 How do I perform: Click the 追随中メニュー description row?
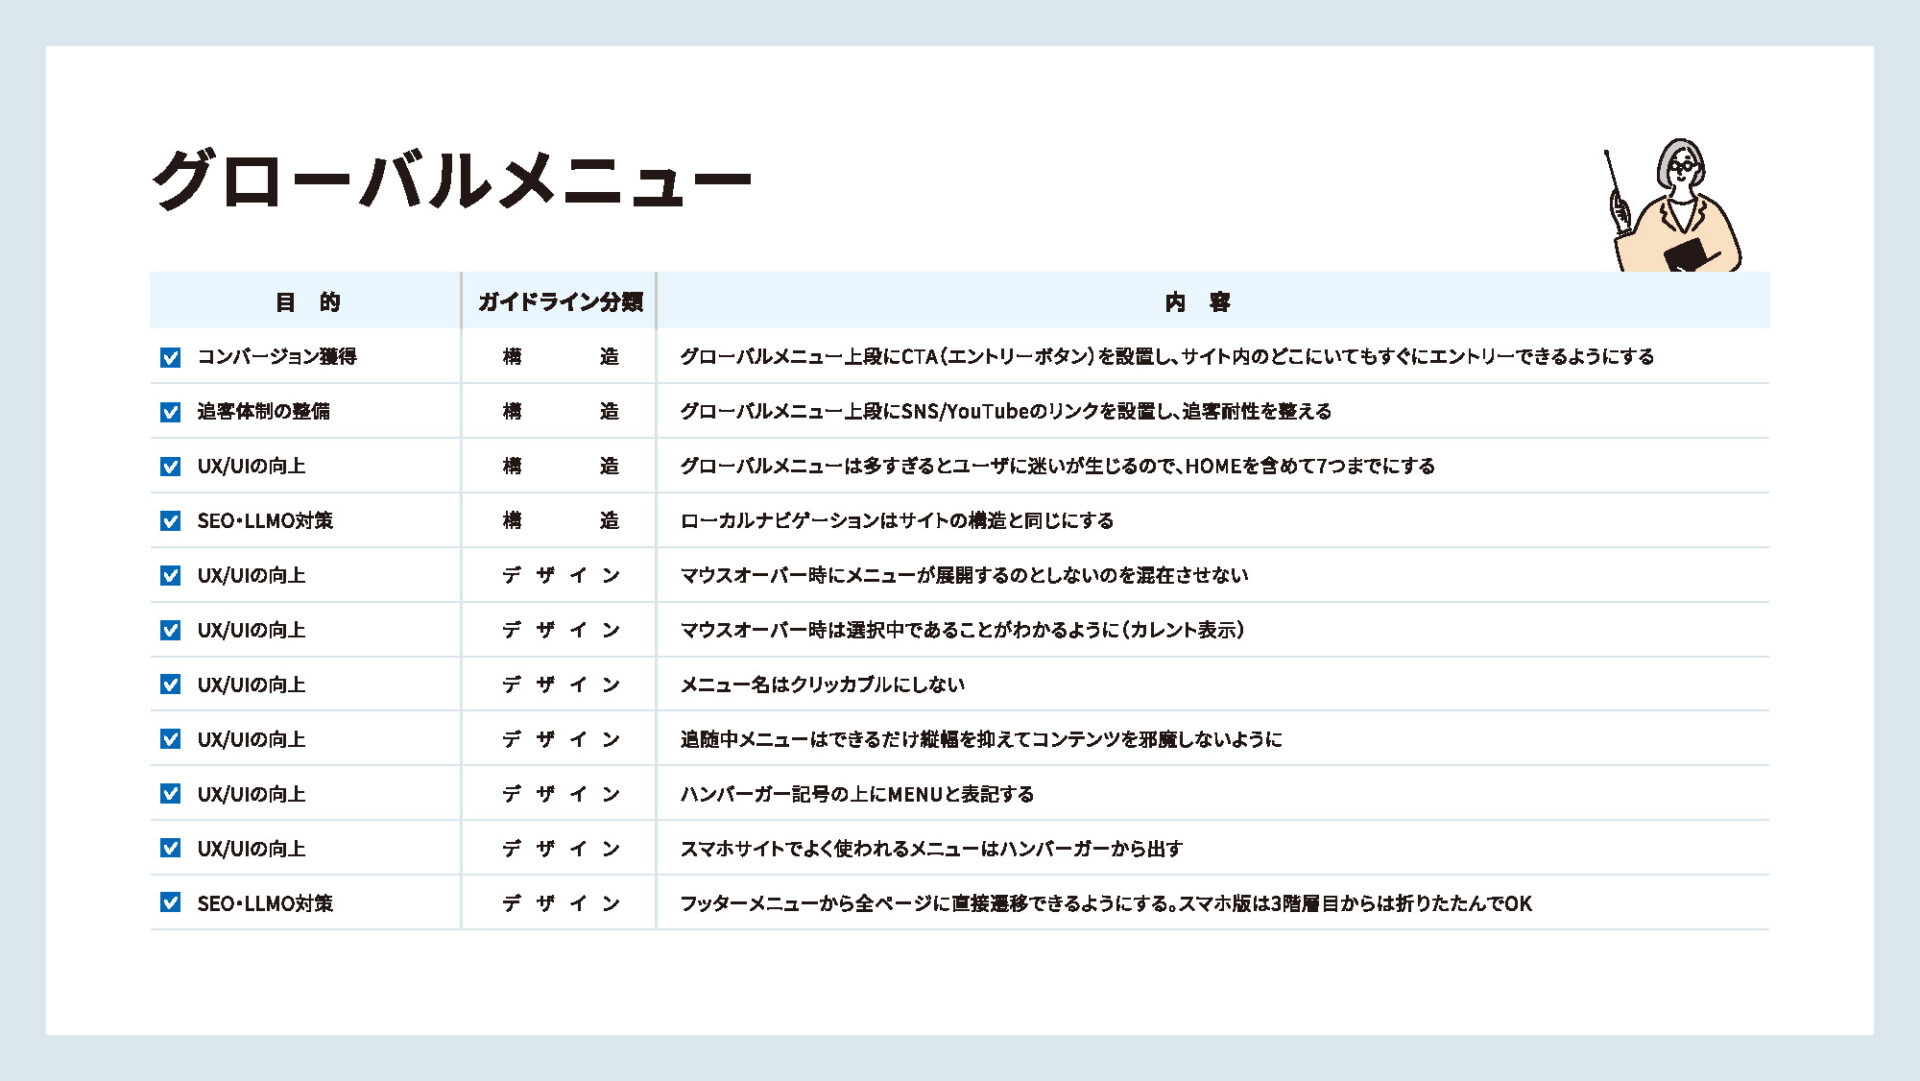980,740
